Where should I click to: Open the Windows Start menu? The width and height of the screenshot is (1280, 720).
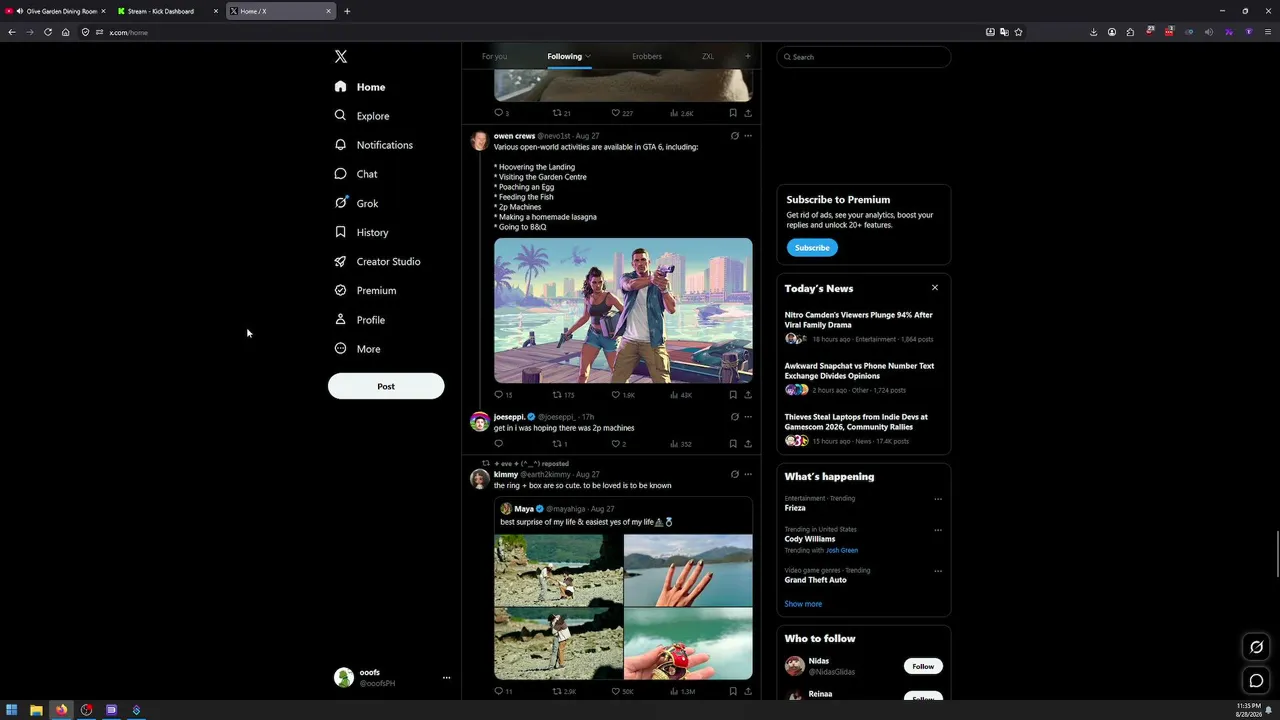point(11,710)
